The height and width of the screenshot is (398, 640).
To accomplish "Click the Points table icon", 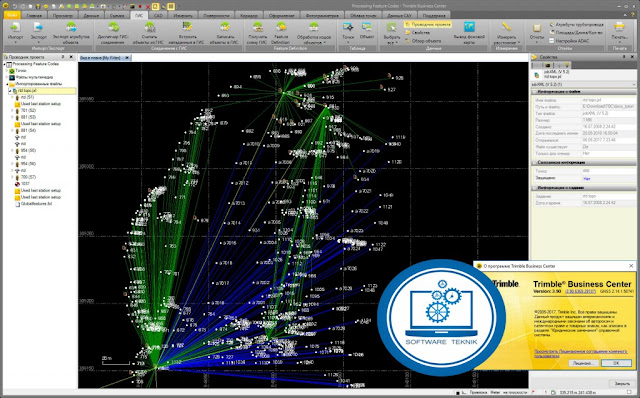I will click(348, 27).
